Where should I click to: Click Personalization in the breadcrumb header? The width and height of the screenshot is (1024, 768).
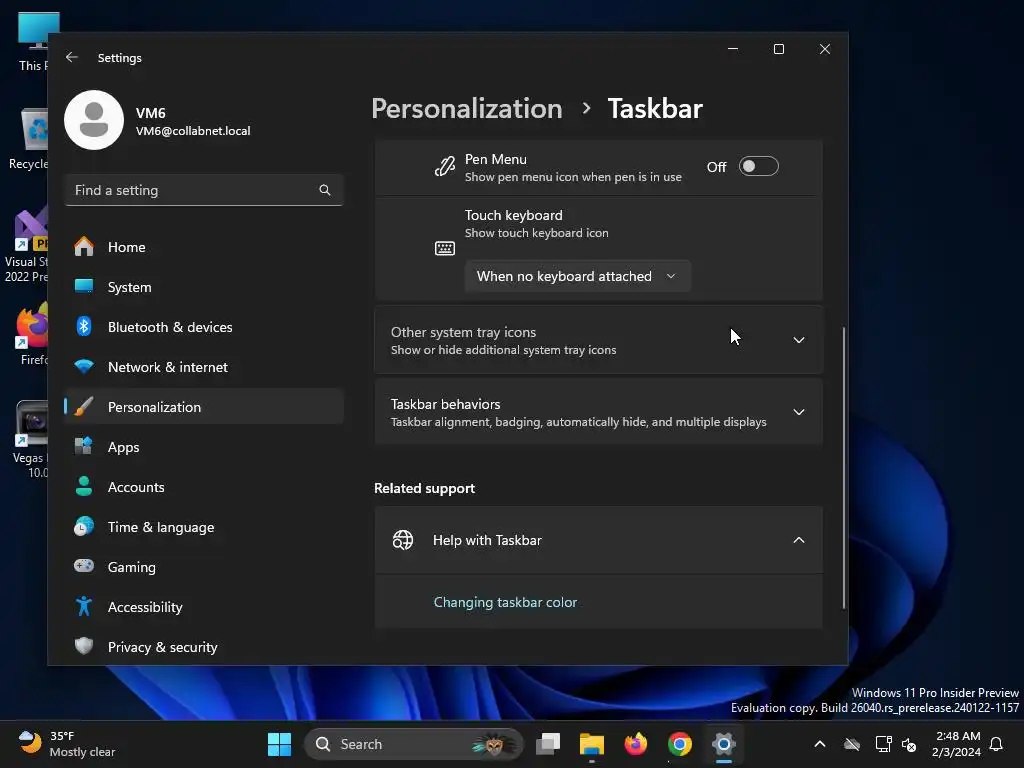[x=466, y=108]
